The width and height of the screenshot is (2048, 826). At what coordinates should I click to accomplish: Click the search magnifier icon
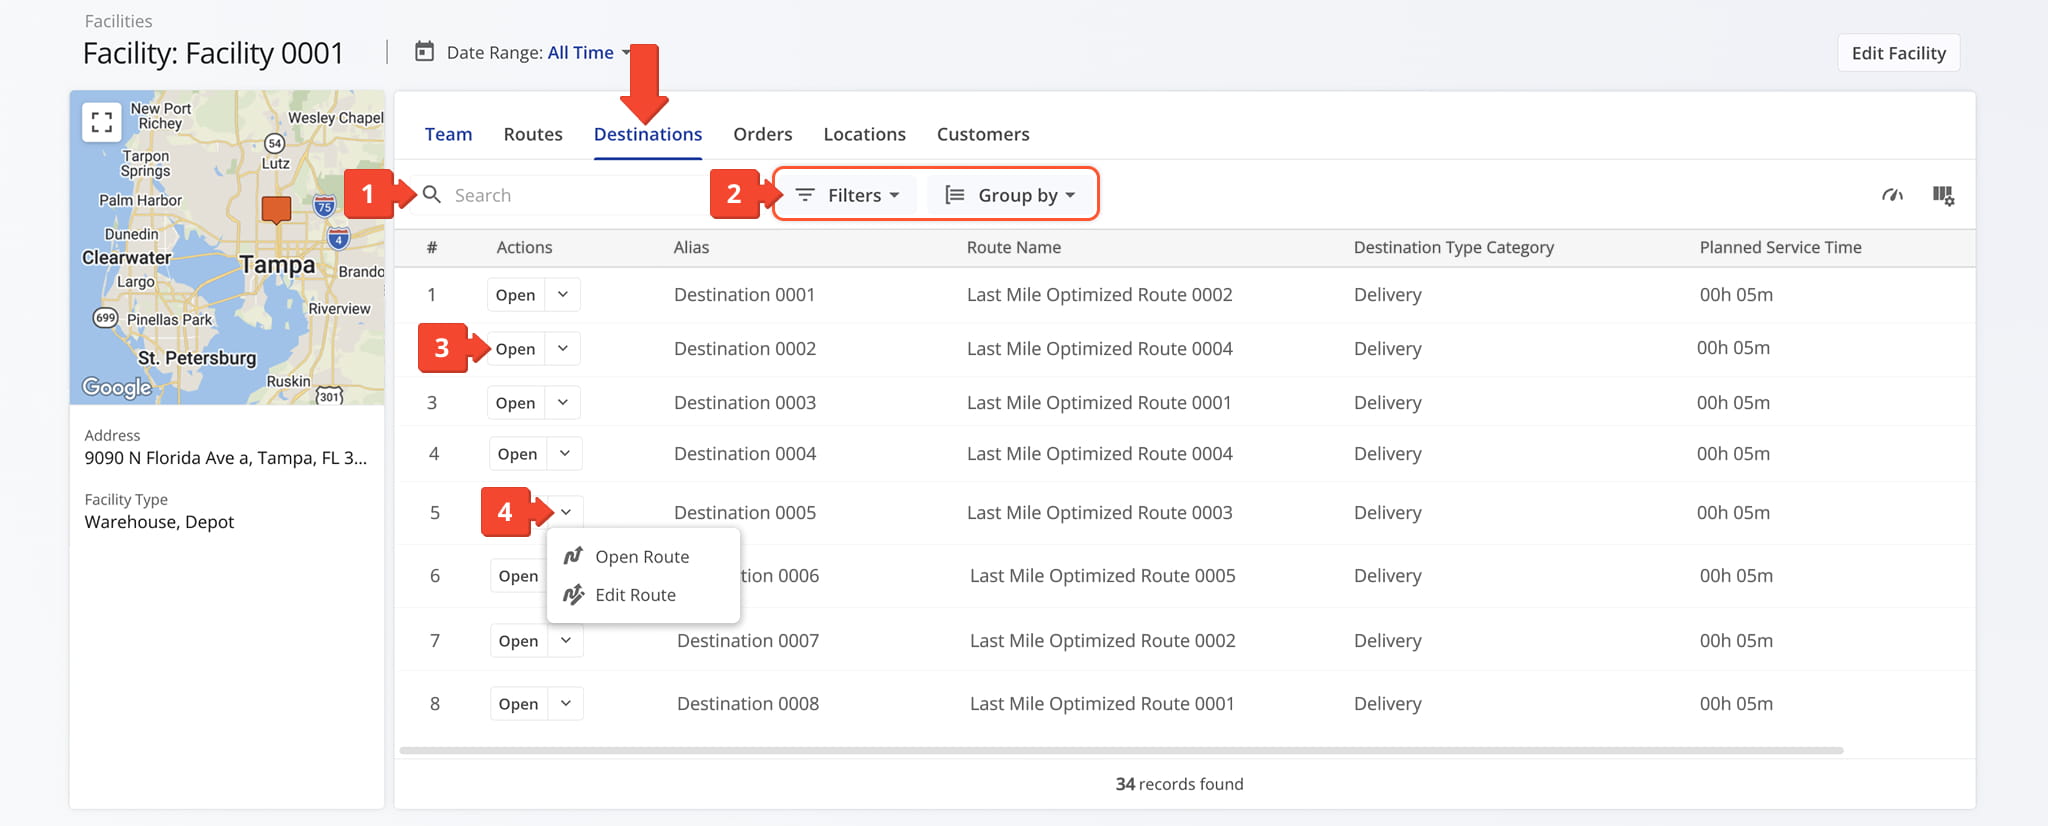pos(432,195)
